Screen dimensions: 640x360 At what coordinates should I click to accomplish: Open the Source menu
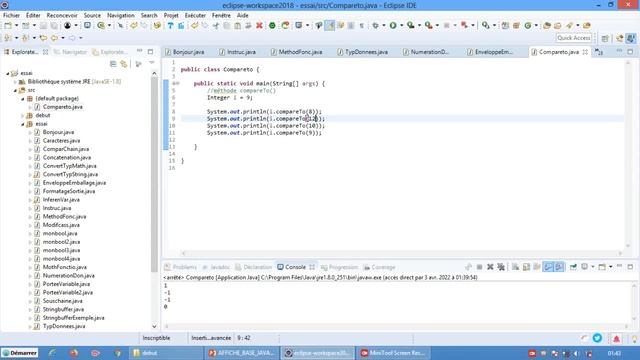92,15
